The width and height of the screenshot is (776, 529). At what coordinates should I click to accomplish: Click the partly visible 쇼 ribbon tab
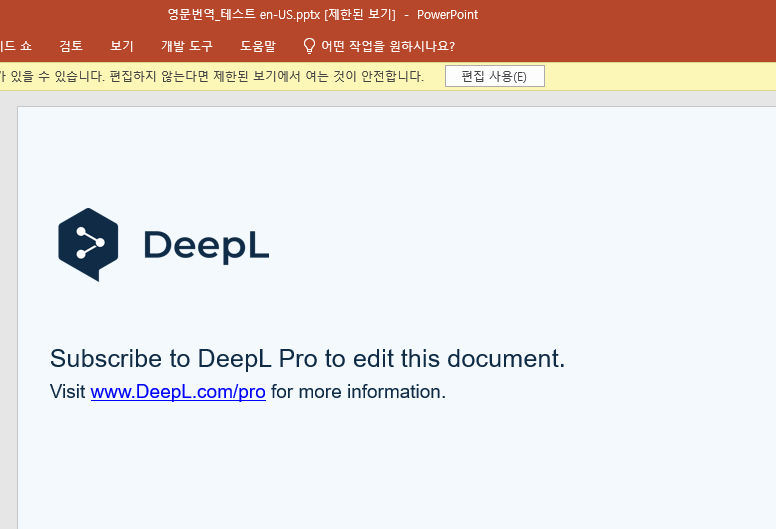coord(16,46)
